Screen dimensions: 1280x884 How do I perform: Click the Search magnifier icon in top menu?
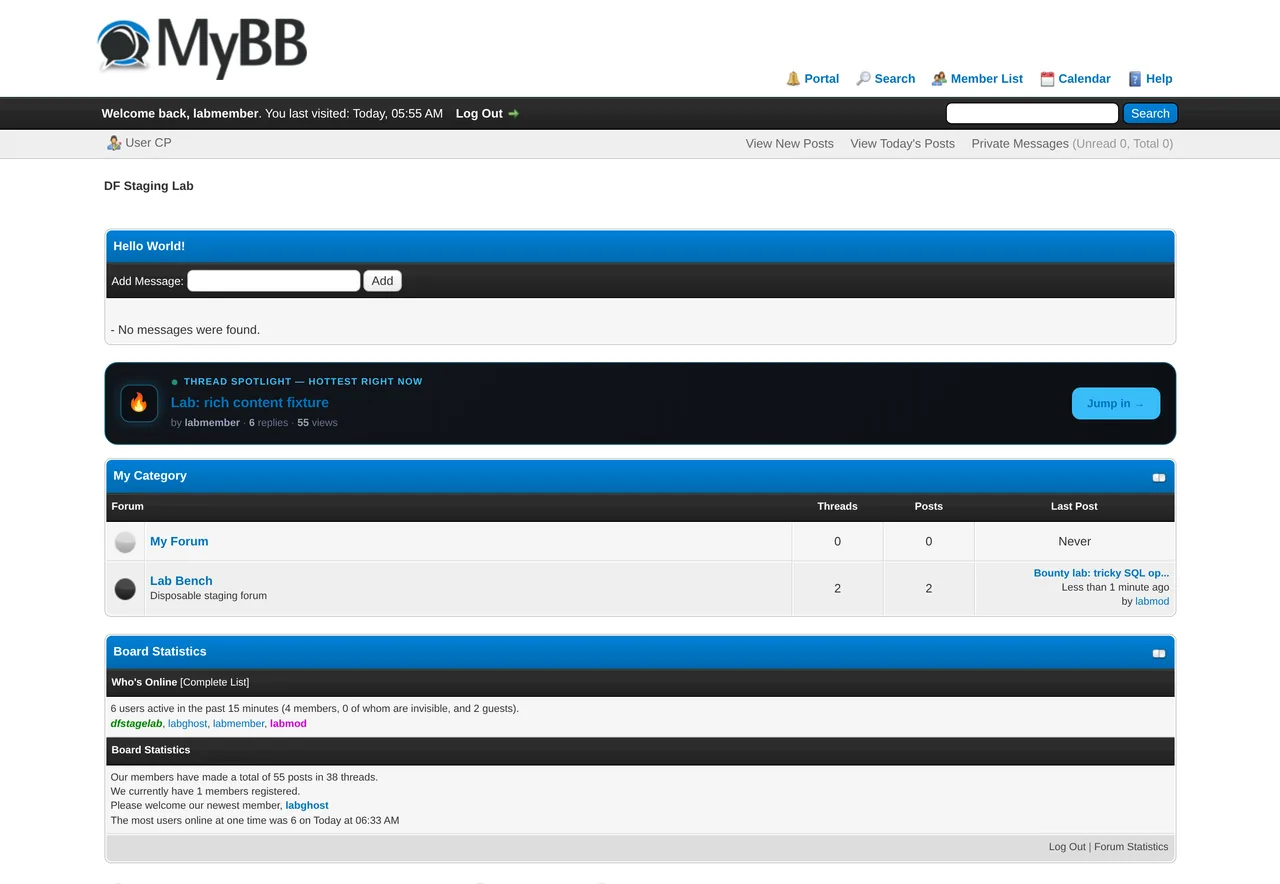click(x=863, y=79)
